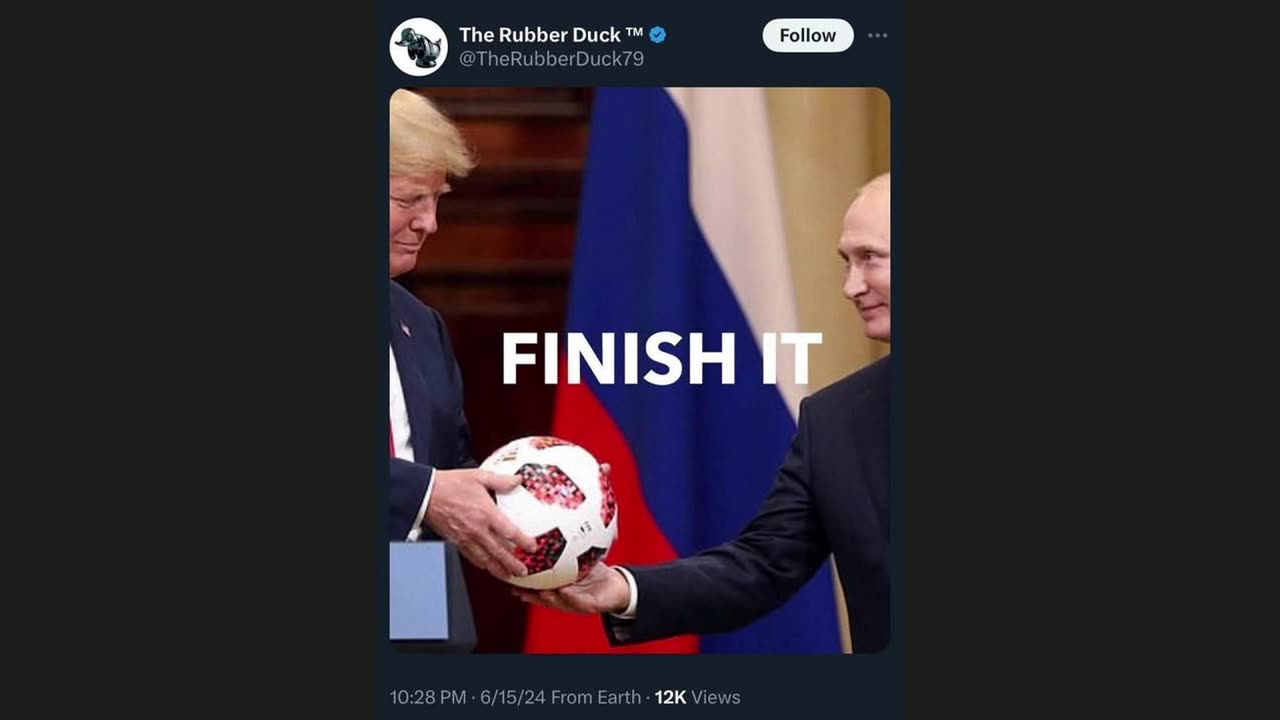Screen dimensions: 1280x720
Task: Click the blue podium at bottom left
Action: point(420,592)
